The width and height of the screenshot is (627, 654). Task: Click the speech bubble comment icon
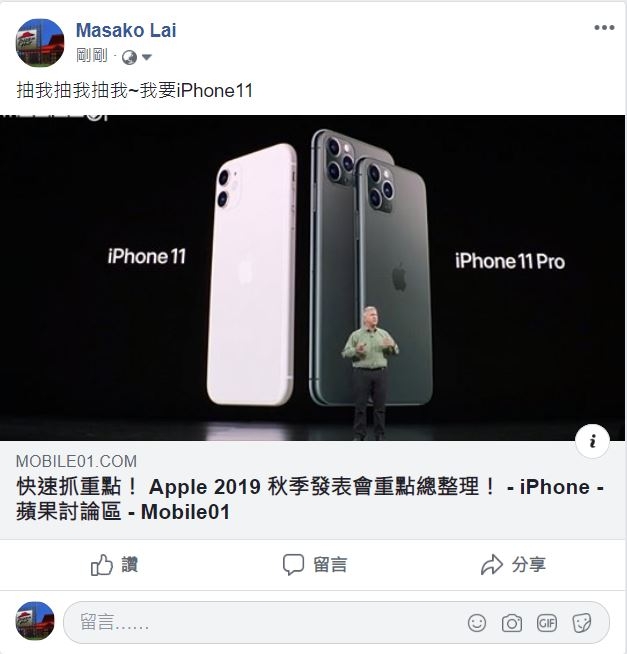pos(293,565)
